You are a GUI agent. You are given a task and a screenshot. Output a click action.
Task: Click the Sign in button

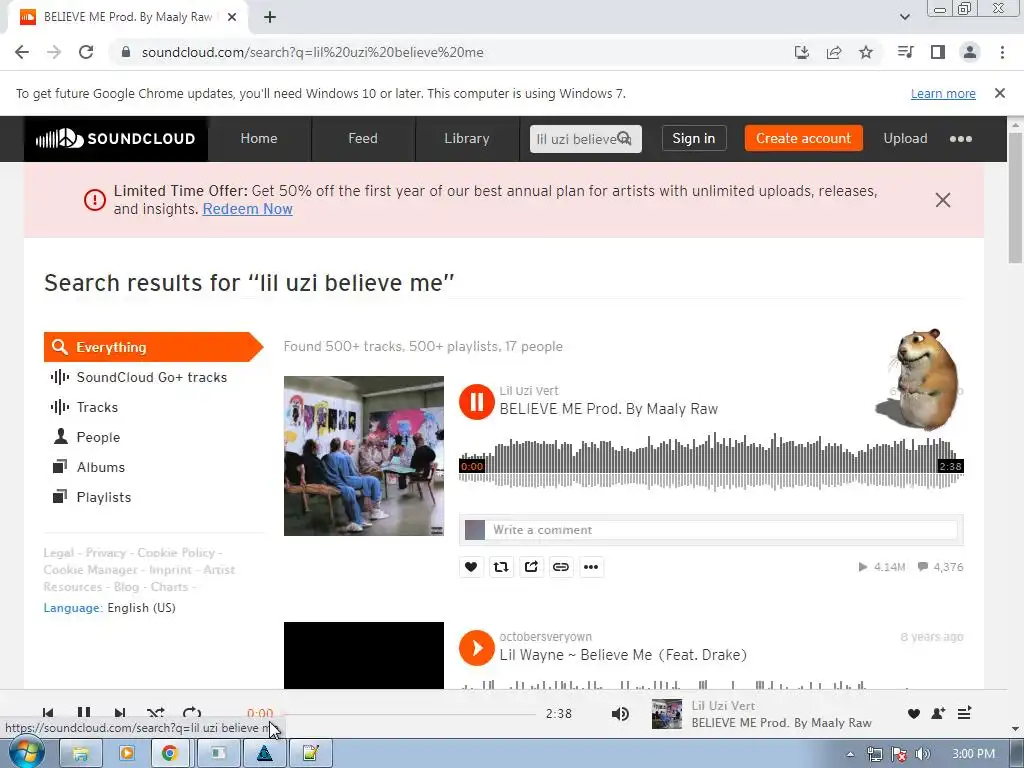pos(694,138)
